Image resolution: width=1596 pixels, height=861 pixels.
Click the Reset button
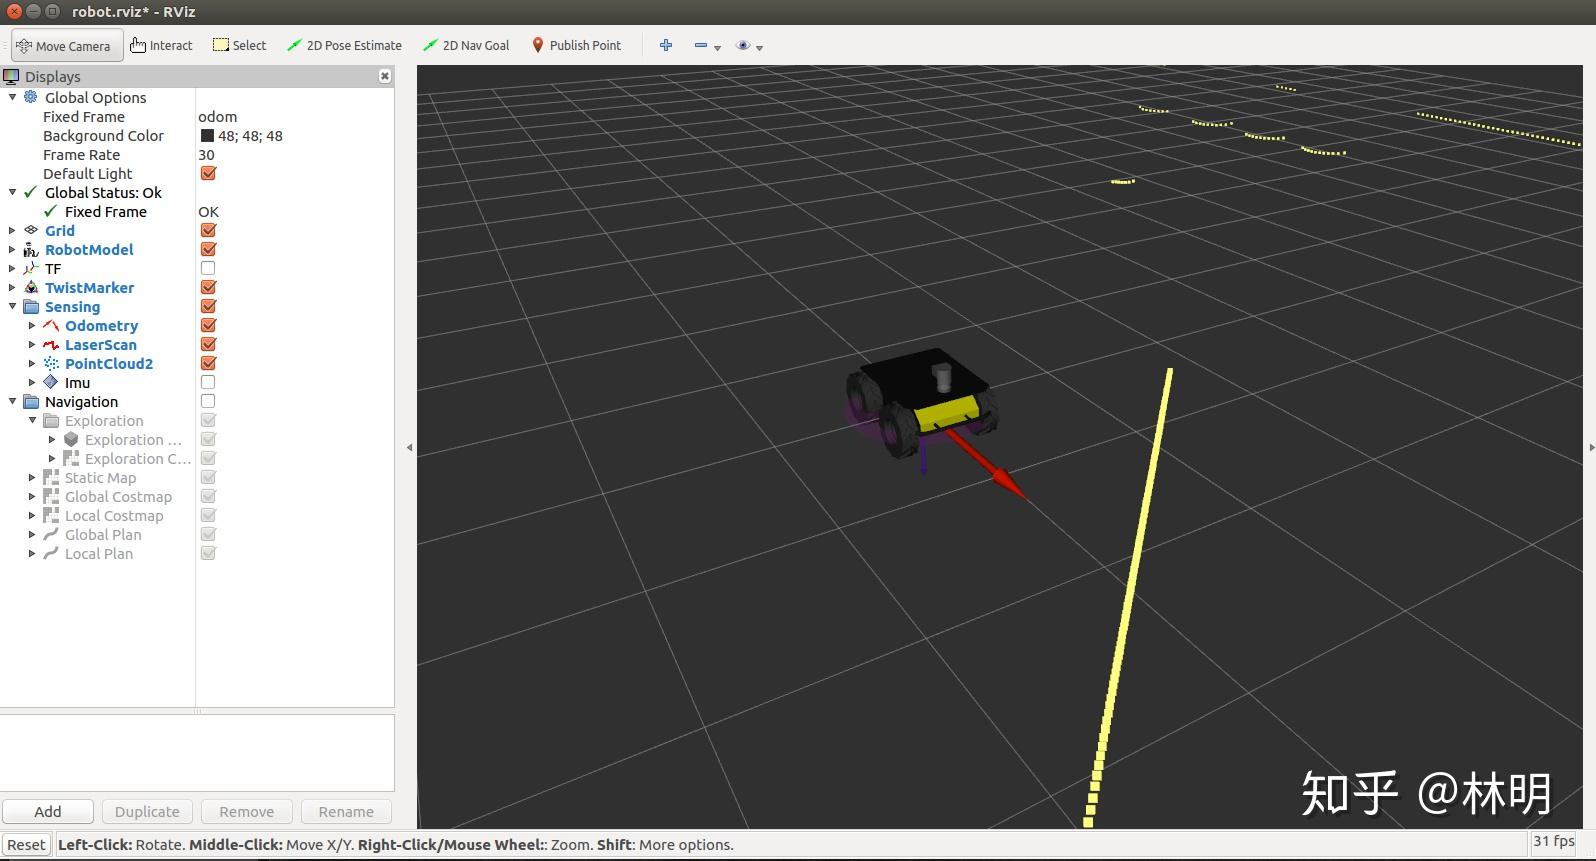click(x=26, y=844)
